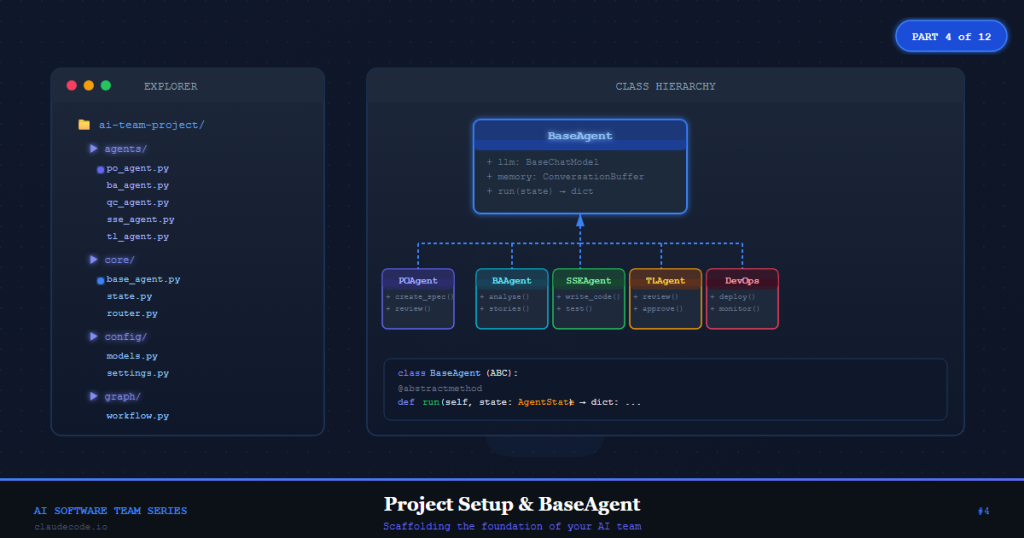This screenshot has height=538, width=1024.
Task: Click the inheritance arrowhead under BaseAgent
Action: [x=580, y=221]
